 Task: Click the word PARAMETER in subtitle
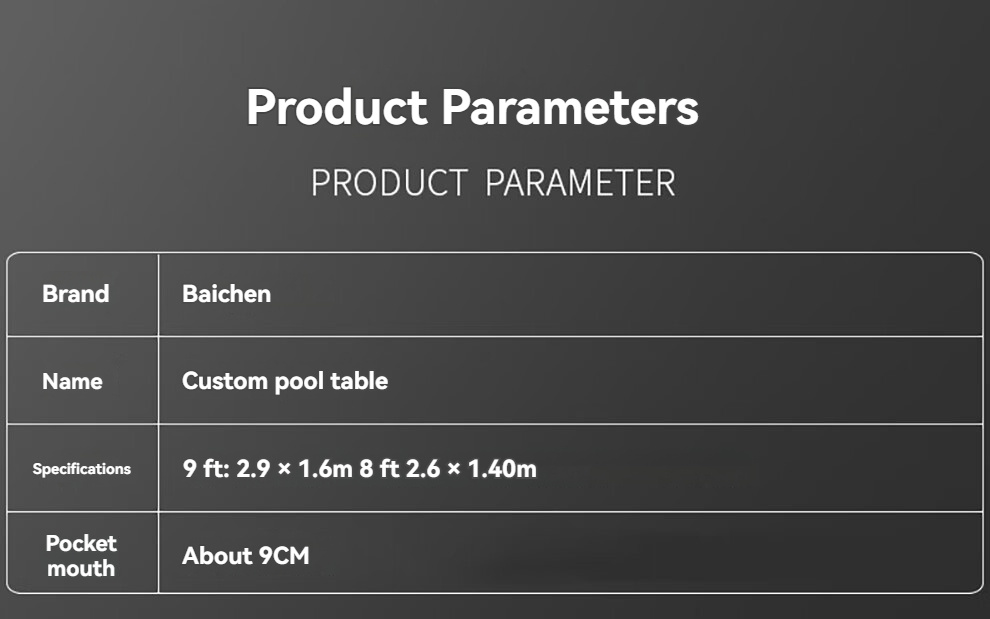[x=580, y=183]
